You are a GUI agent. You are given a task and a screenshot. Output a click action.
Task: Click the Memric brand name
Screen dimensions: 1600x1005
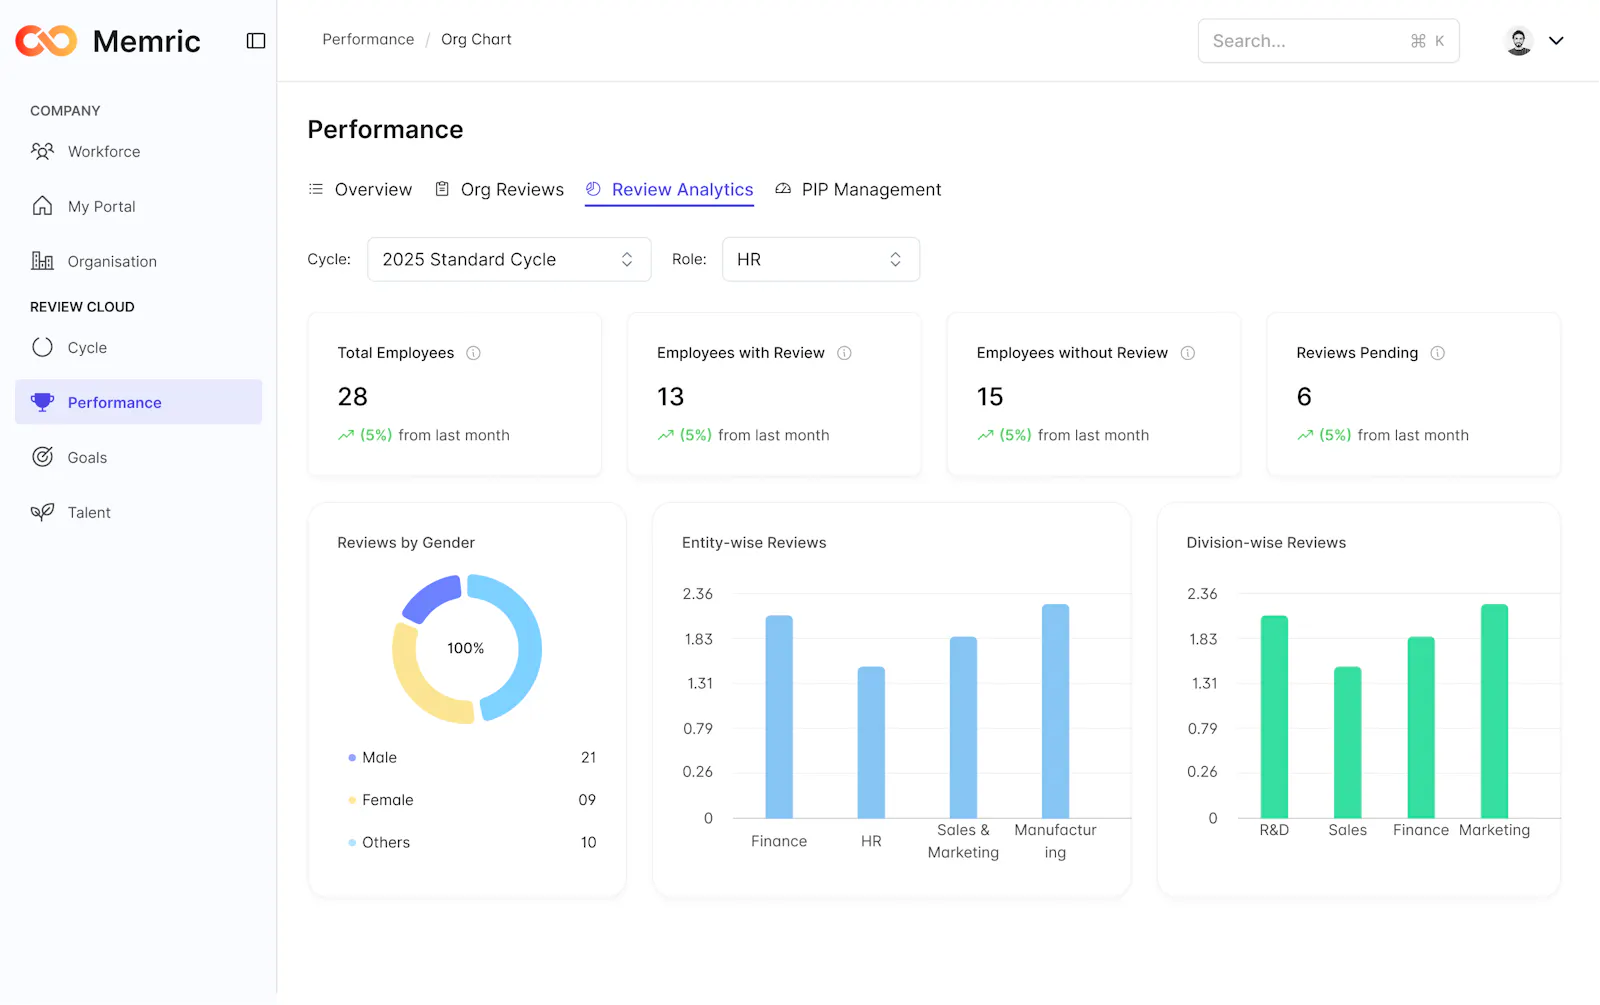point(147,41)
